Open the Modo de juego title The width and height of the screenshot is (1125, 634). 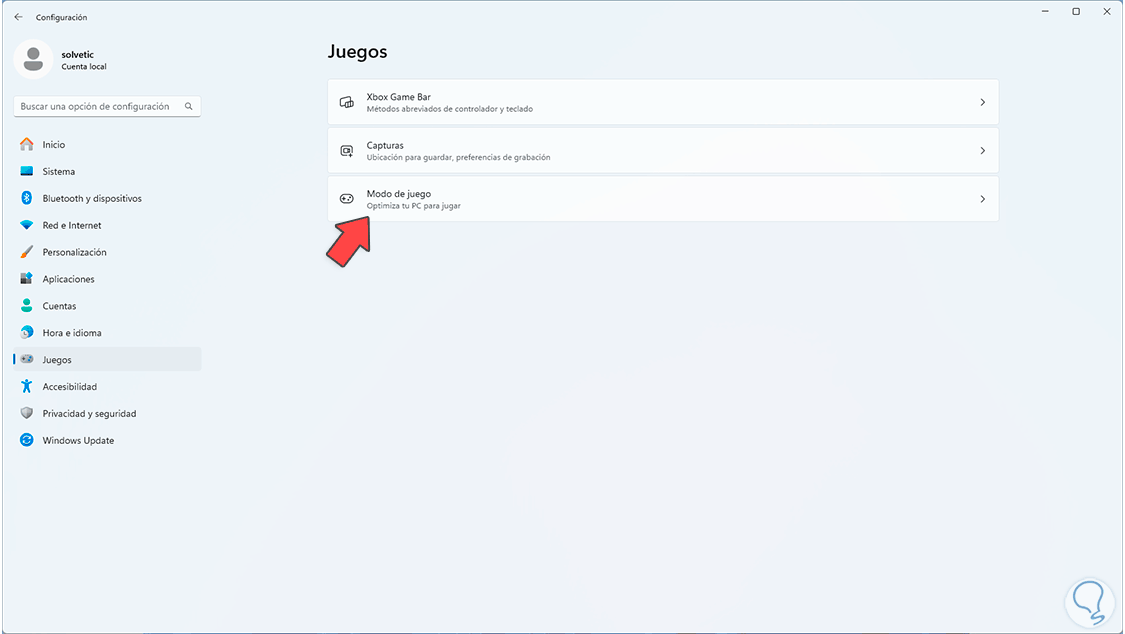(398, 194)
